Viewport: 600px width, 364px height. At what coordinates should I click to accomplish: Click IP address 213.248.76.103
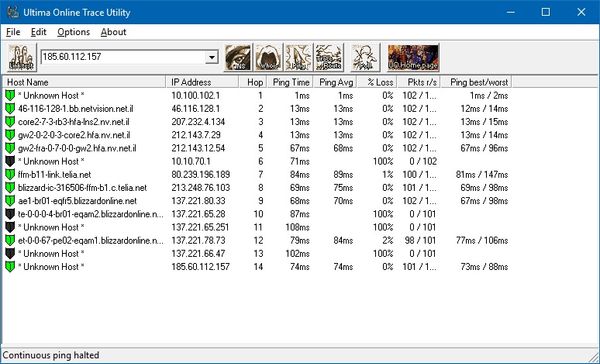(x=201, y=188)
